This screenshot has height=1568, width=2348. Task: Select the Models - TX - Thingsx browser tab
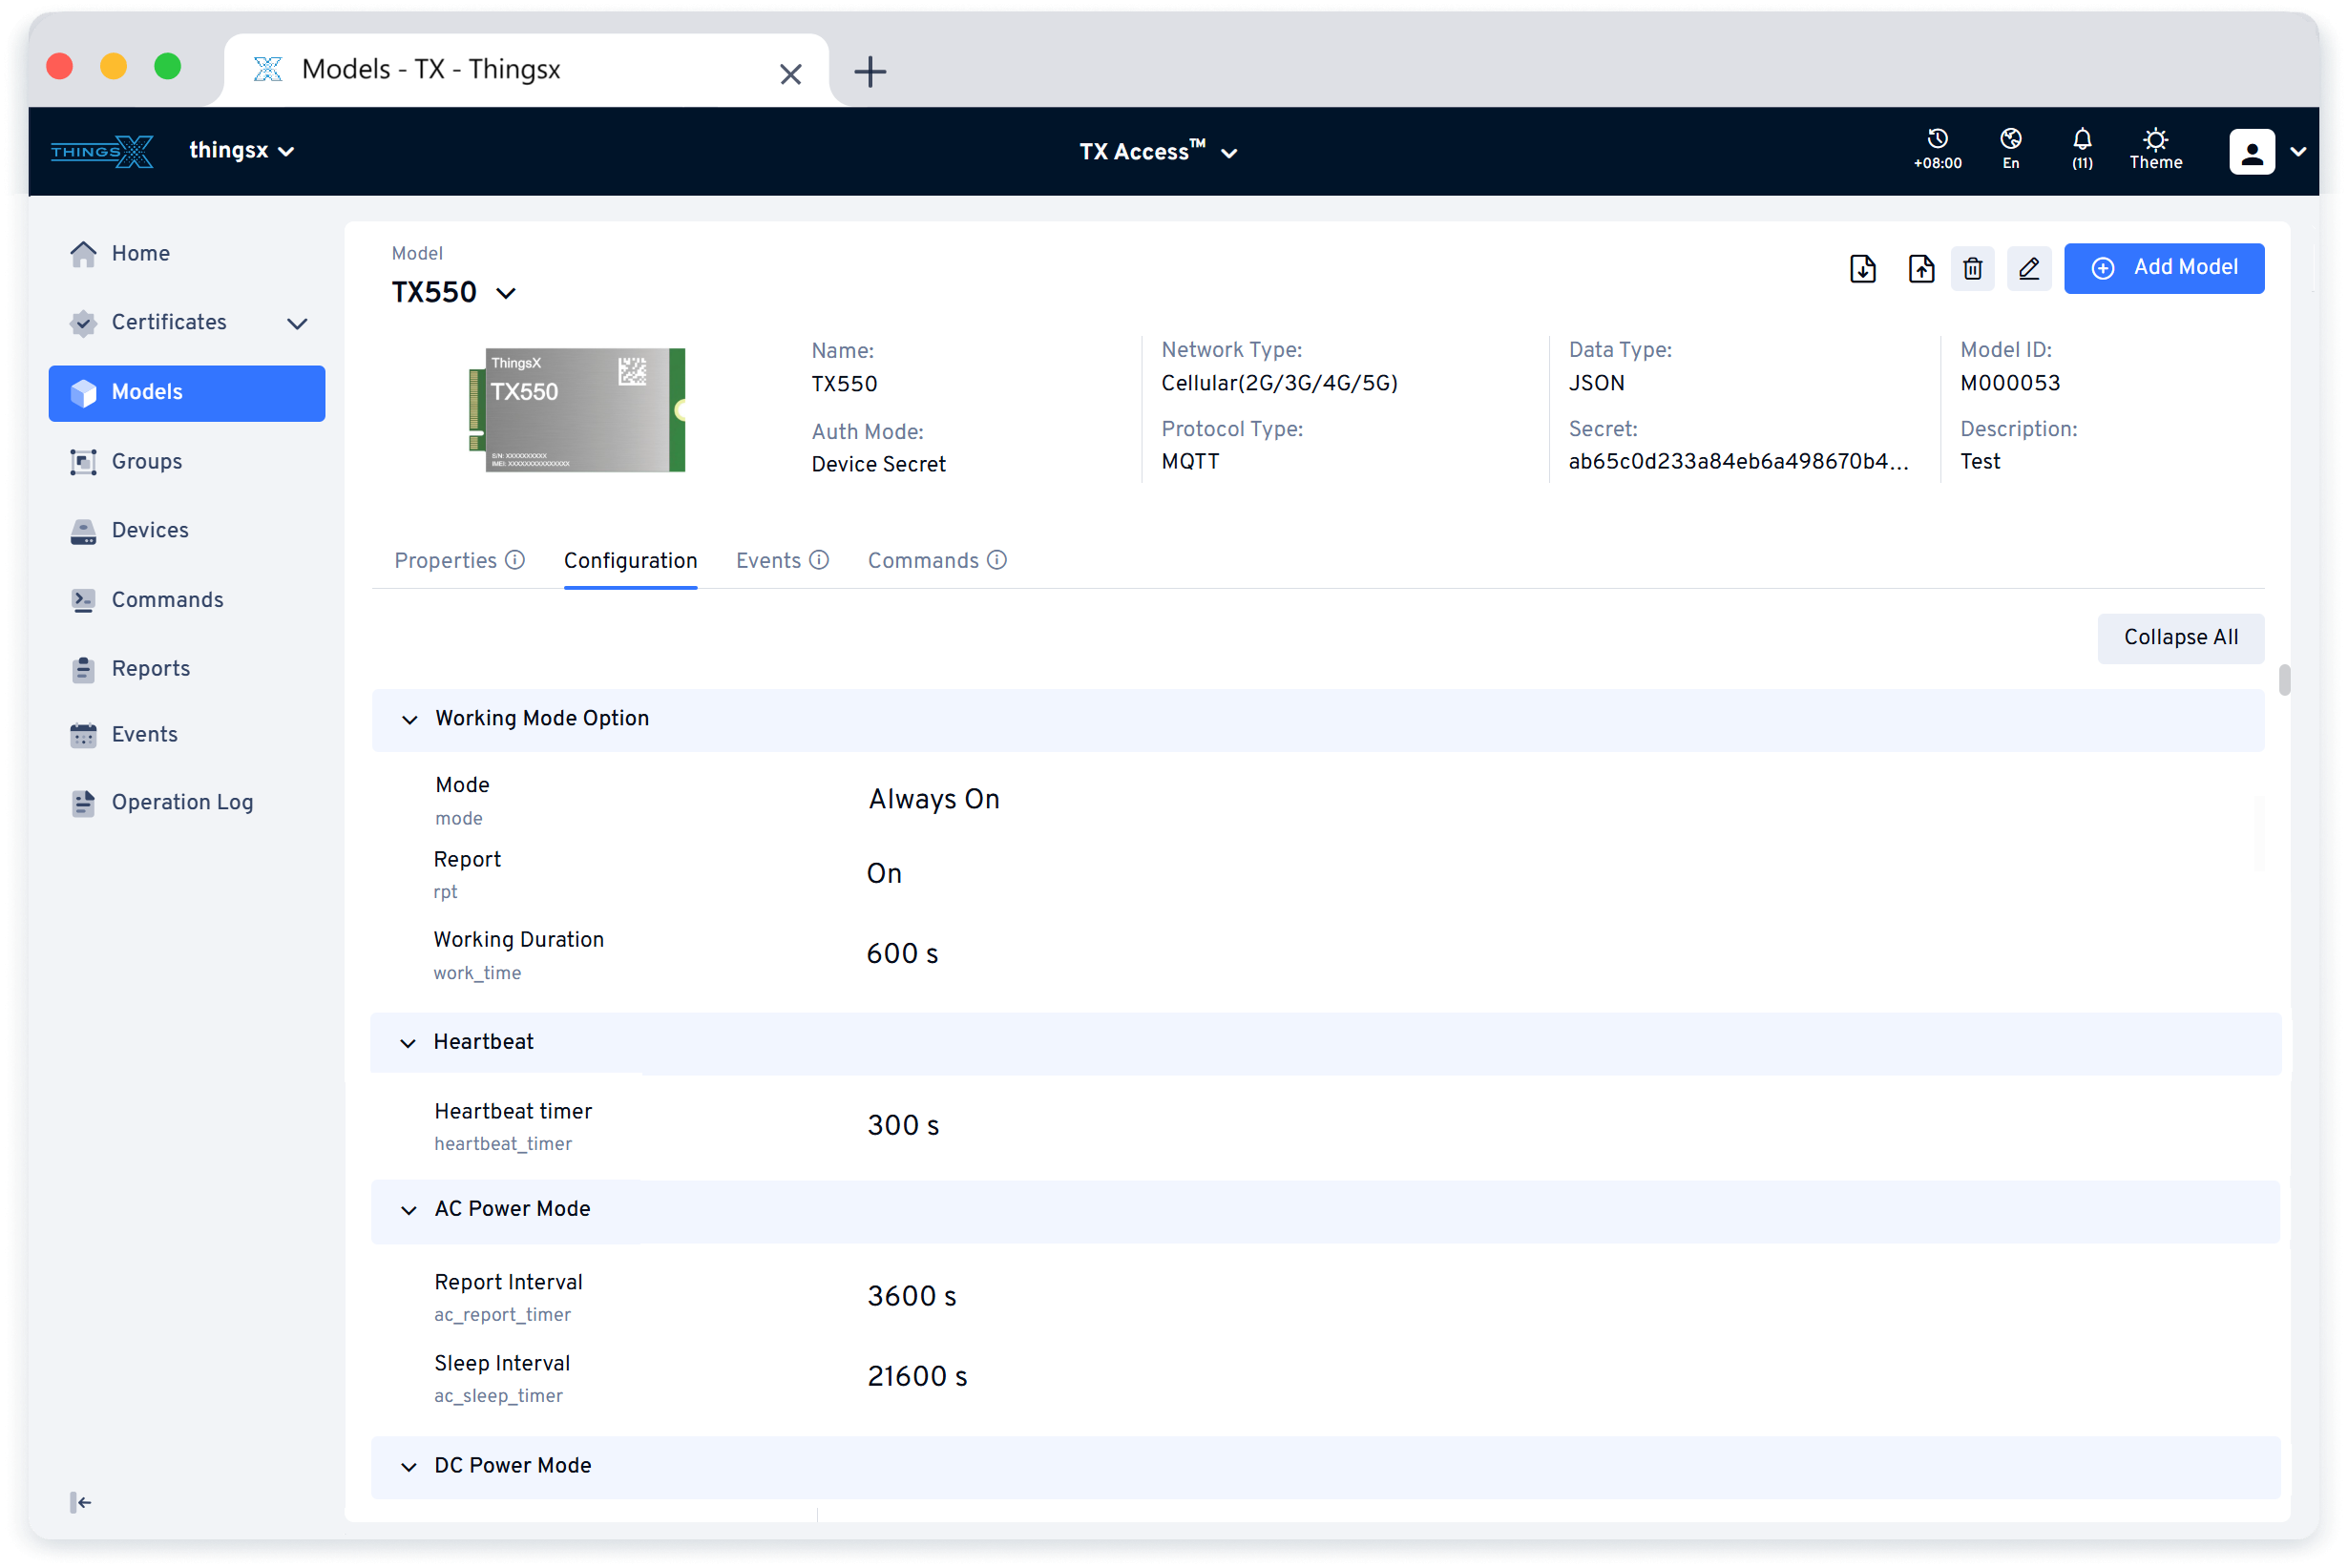coord(527,70)
